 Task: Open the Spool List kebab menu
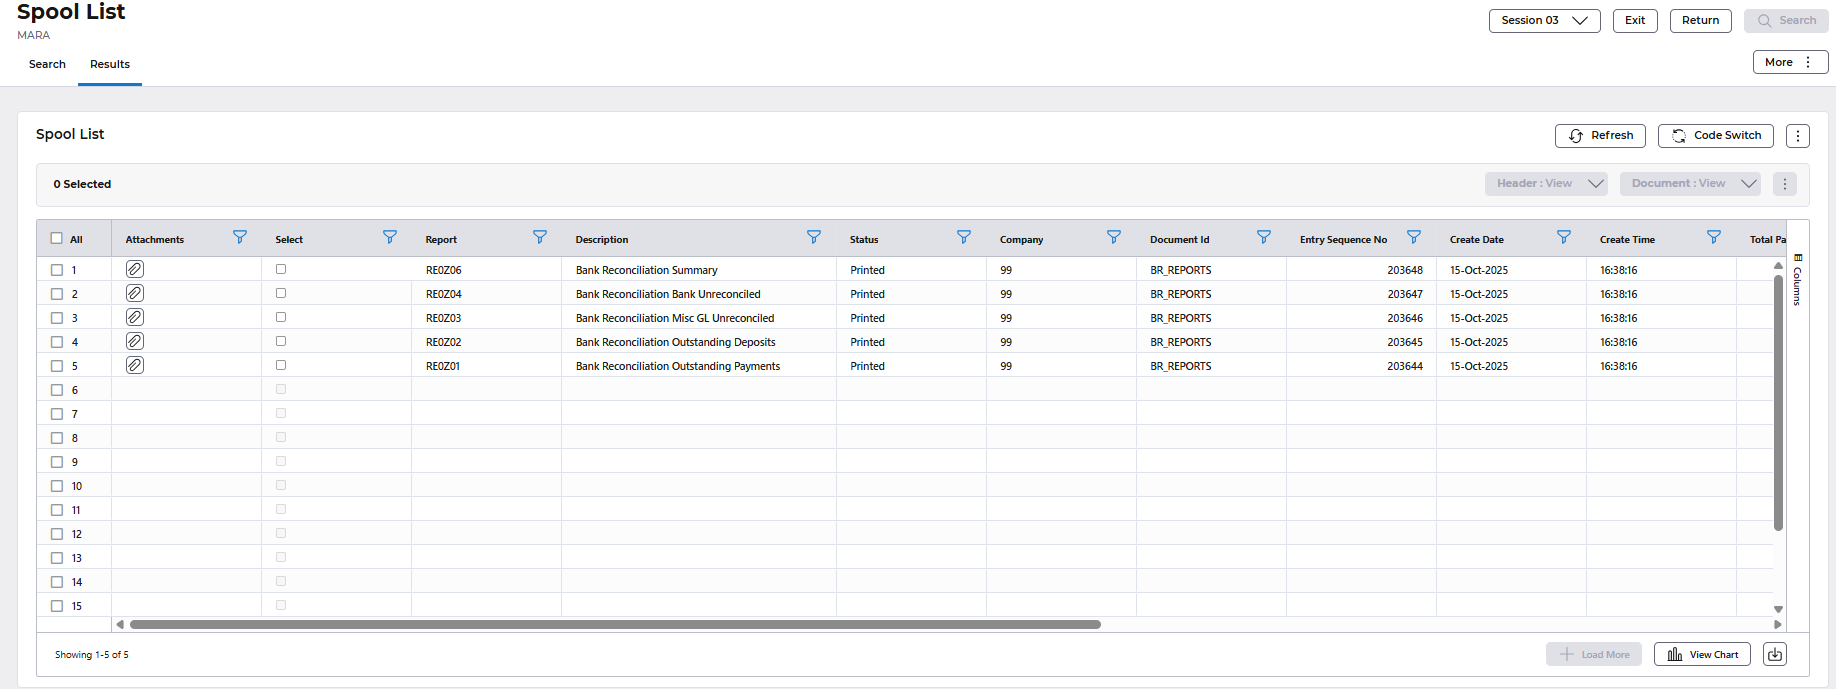click(1797, 136)
